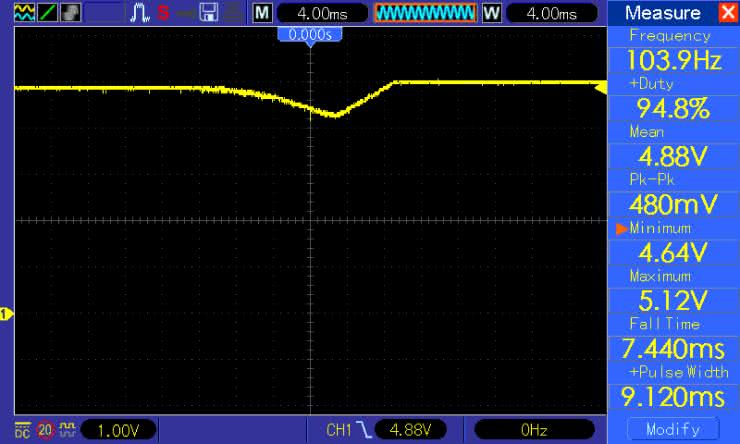Click the 0.000s horizontal trigger position marker

click(309, 35)
